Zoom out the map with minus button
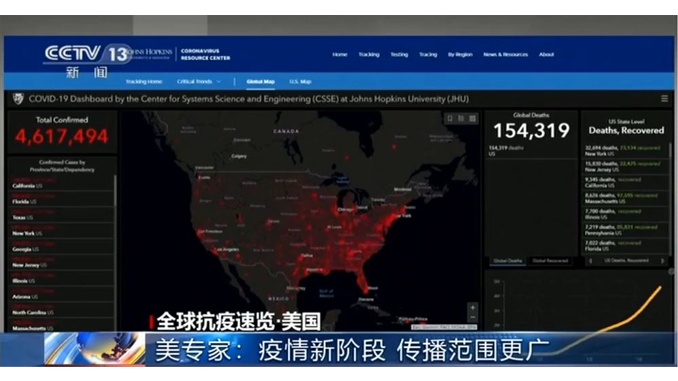This screenshot has height=381, width=678. 473,317
